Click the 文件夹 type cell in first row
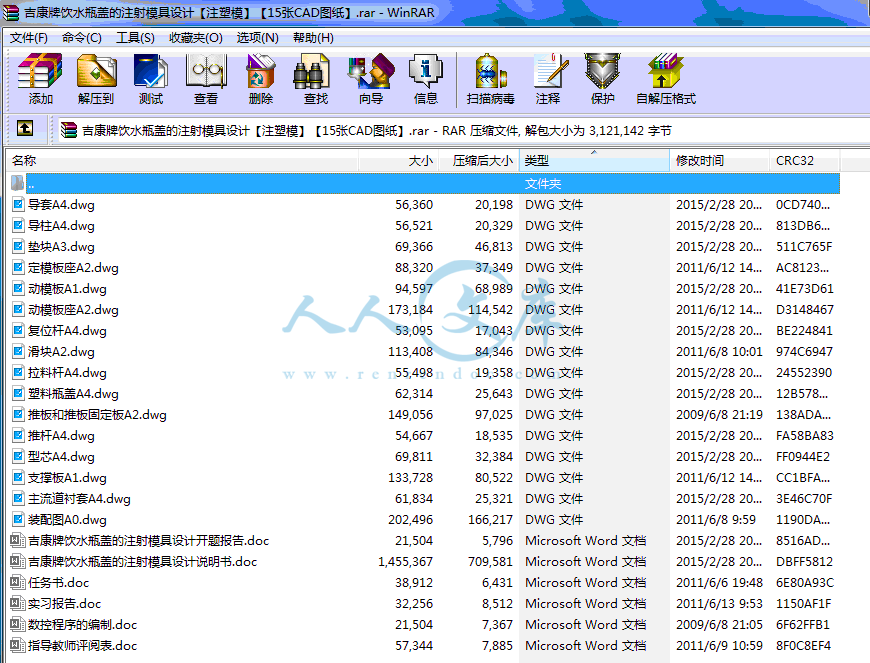 click(543, 184)
